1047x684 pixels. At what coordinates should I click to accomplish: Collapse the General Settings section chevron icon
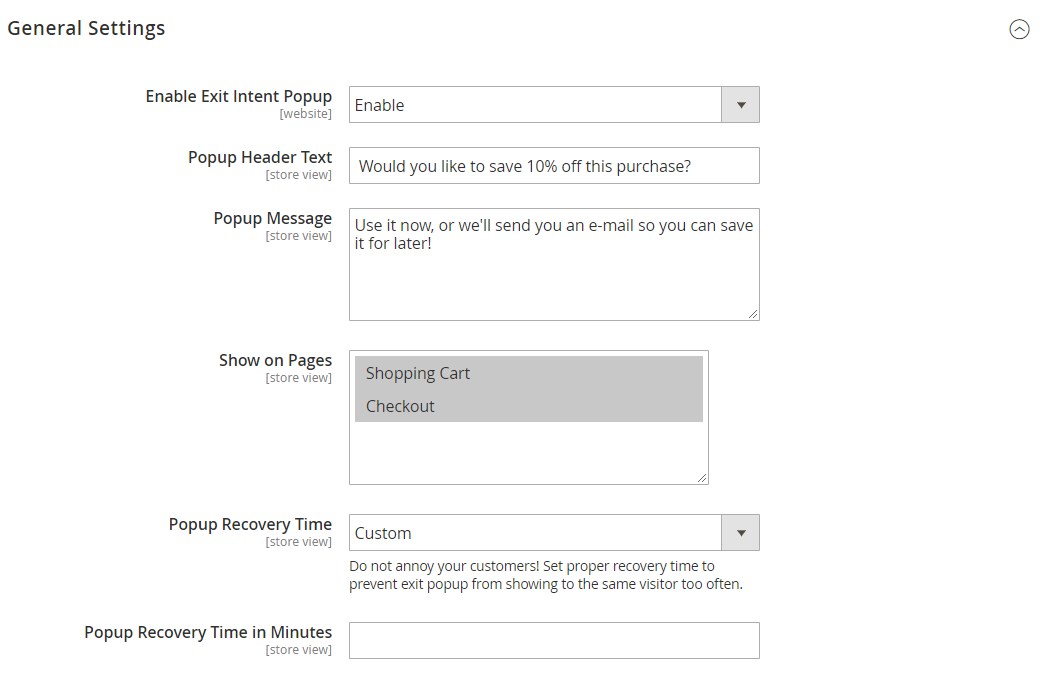pos(1019,30)
